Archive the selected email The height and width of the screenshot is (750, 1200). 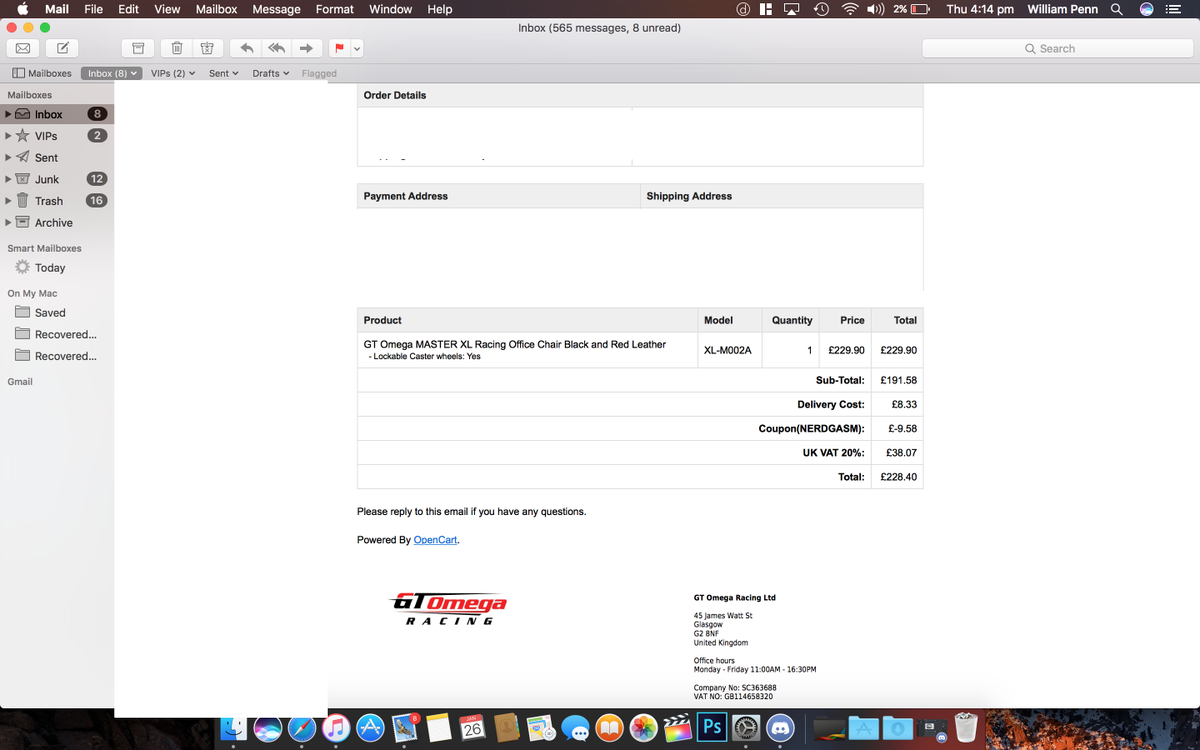(138, 47)
